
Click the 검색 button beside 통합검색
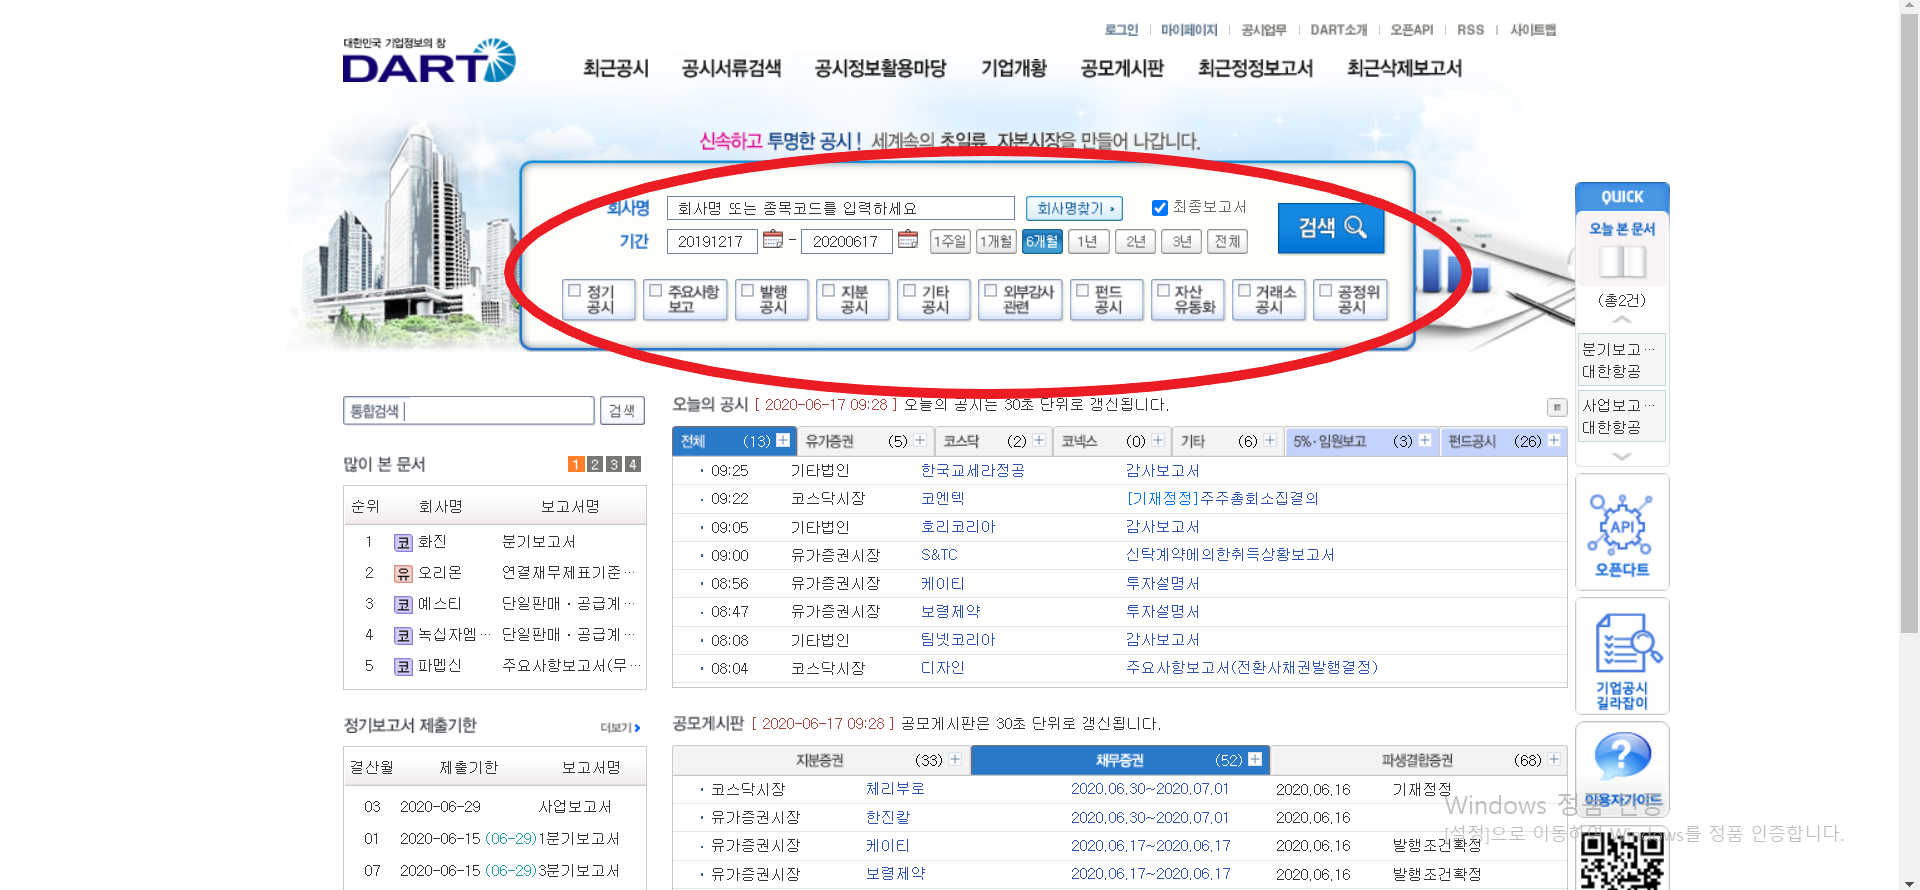click(622, 410)
